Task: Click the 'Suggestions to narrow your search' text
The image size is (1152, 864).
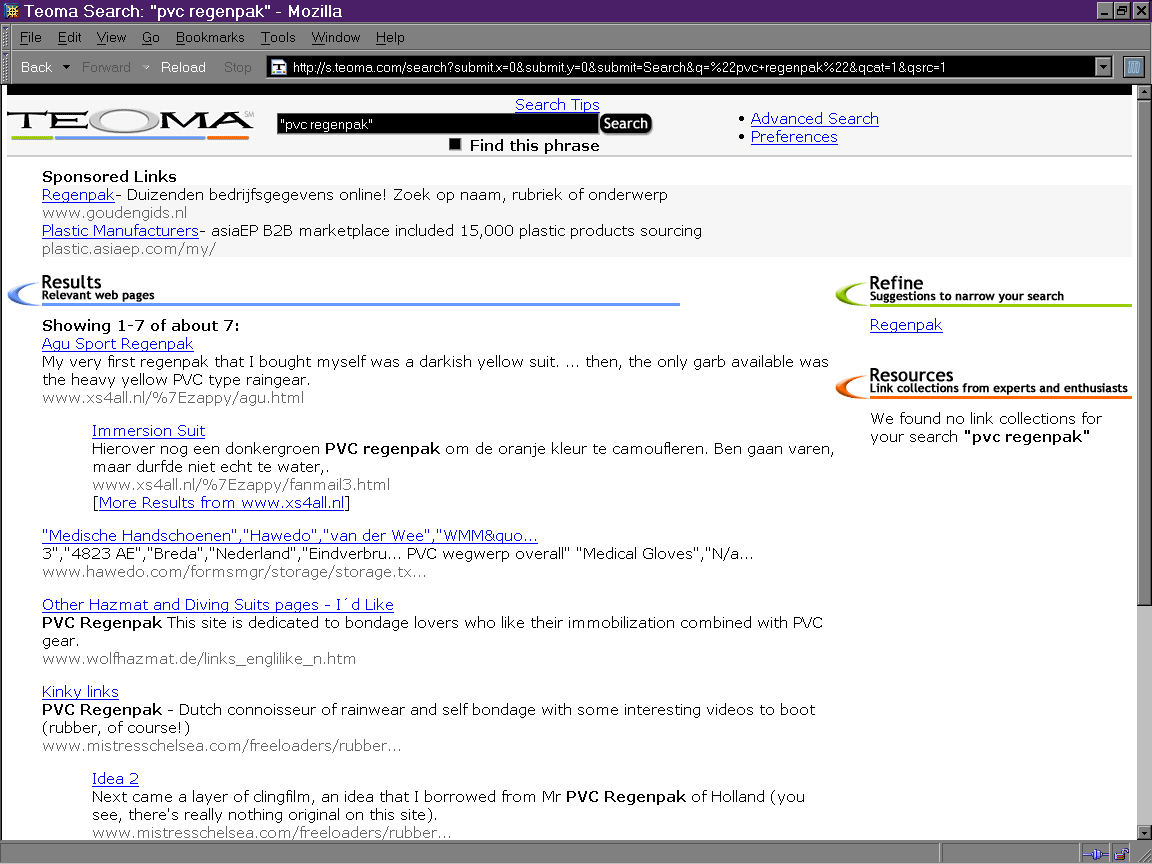Action: point(967,296)
